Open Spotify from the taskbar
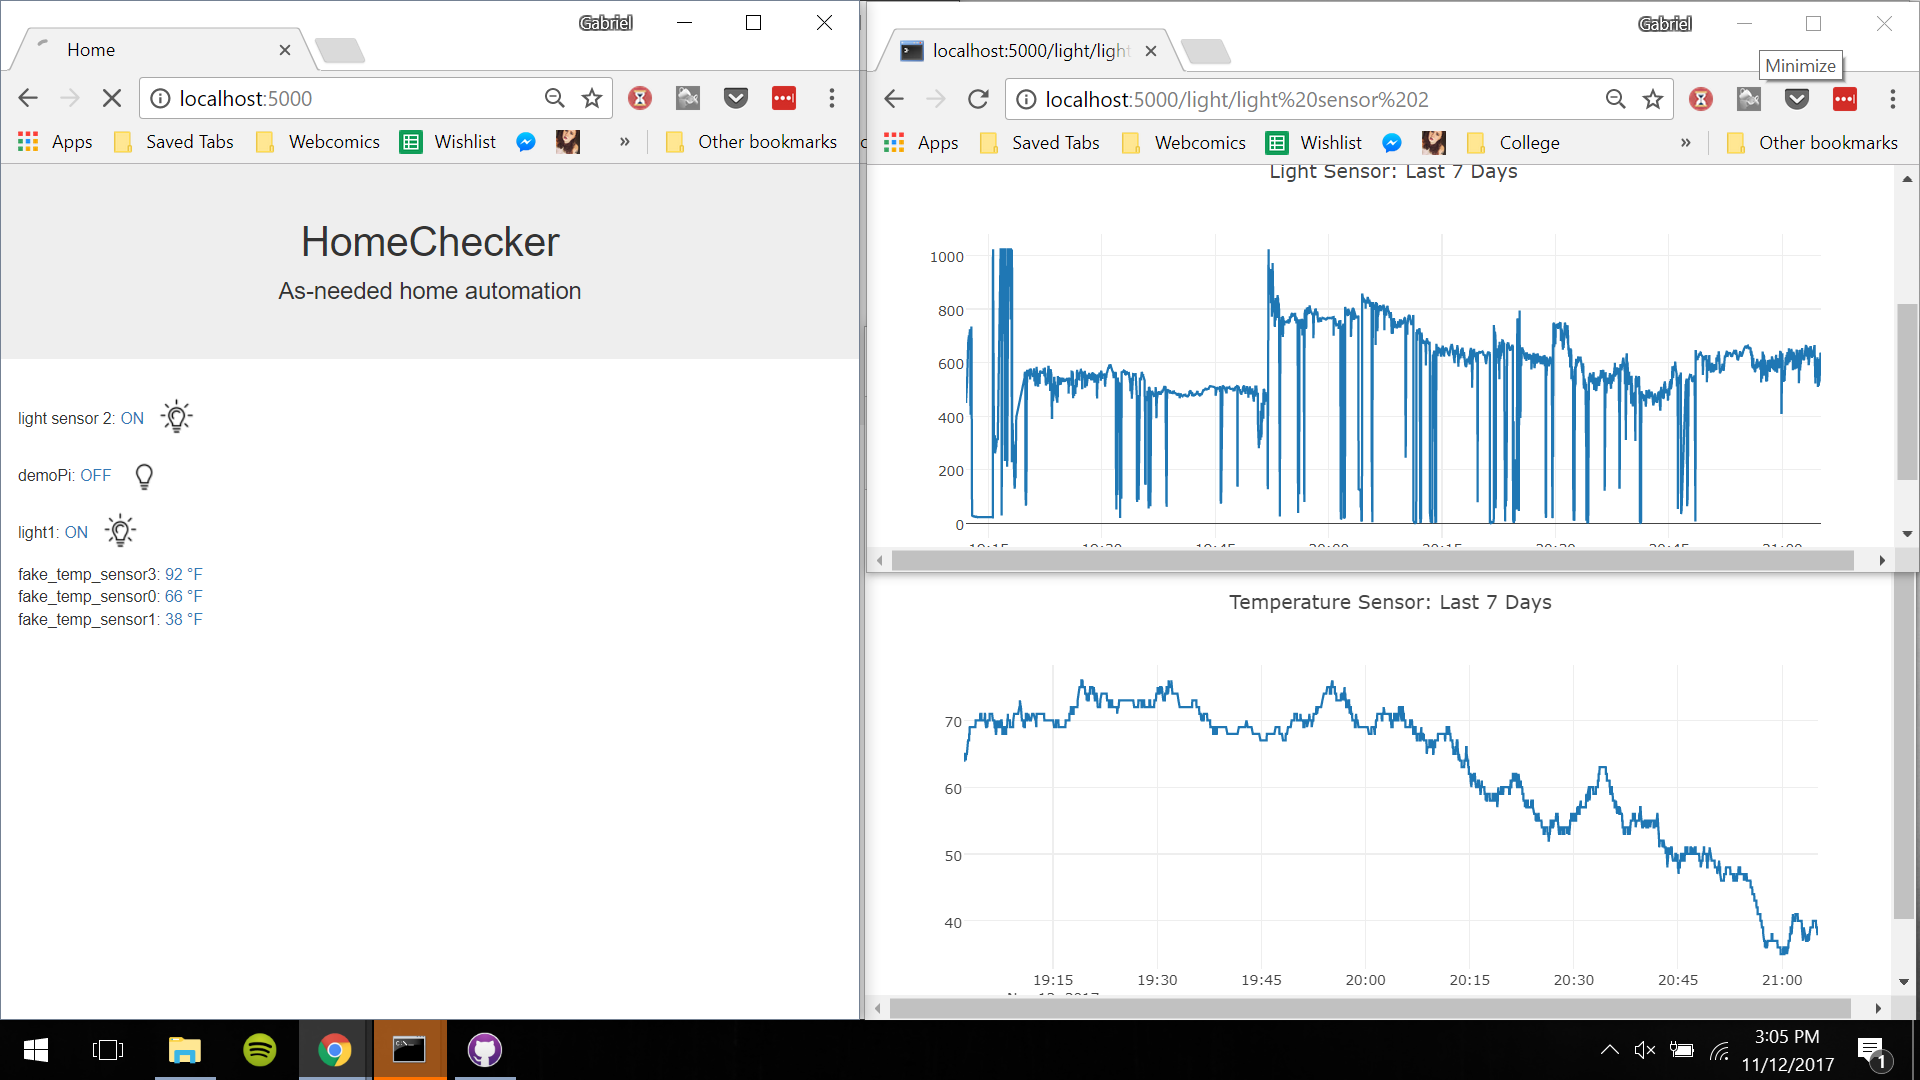 tap(260, 1050)
